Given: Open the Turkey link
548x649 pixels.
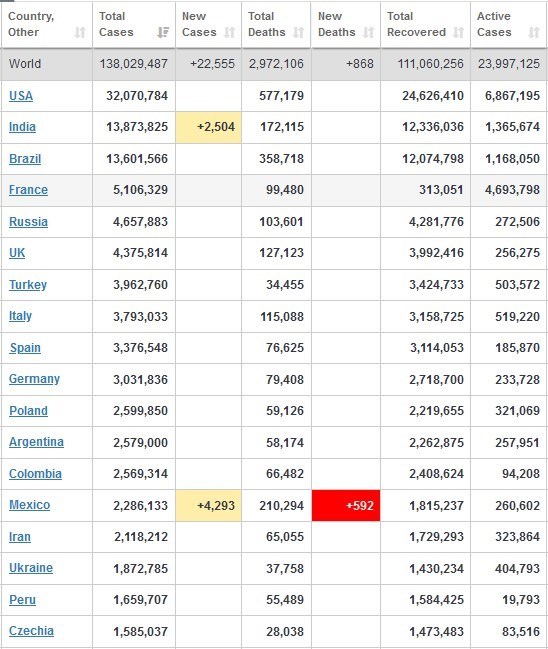Looking at the screenshot, I should coord(28,285).
